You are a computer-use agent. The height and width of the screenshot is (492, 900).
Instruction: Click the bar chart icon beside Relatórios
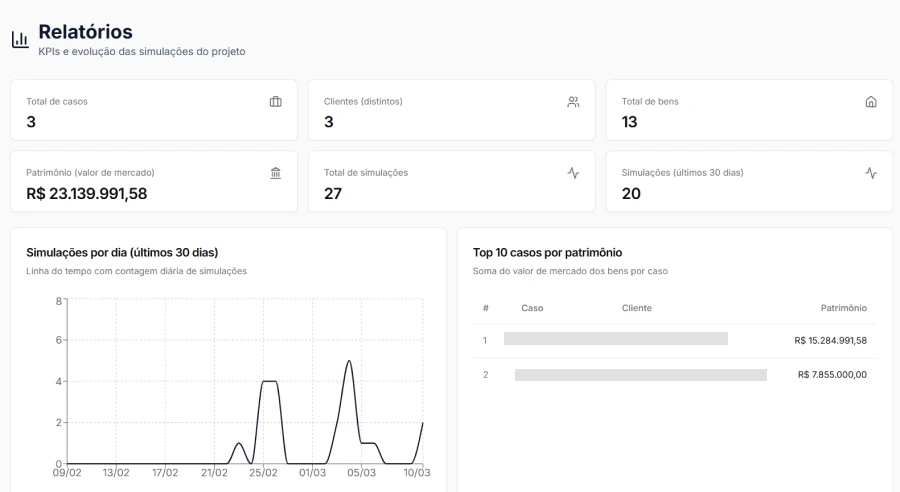(19, 40)
